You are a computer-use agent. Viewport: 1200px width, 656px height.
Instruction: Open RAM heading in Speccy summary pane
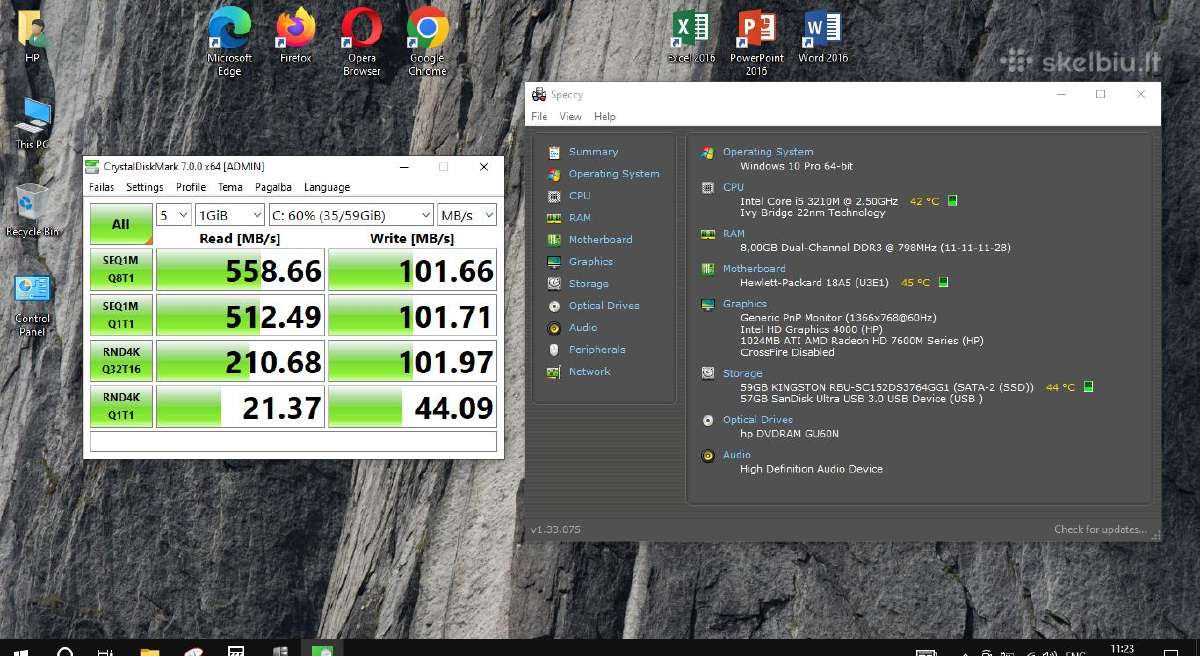pyautogui.click(x=734, y=234)
